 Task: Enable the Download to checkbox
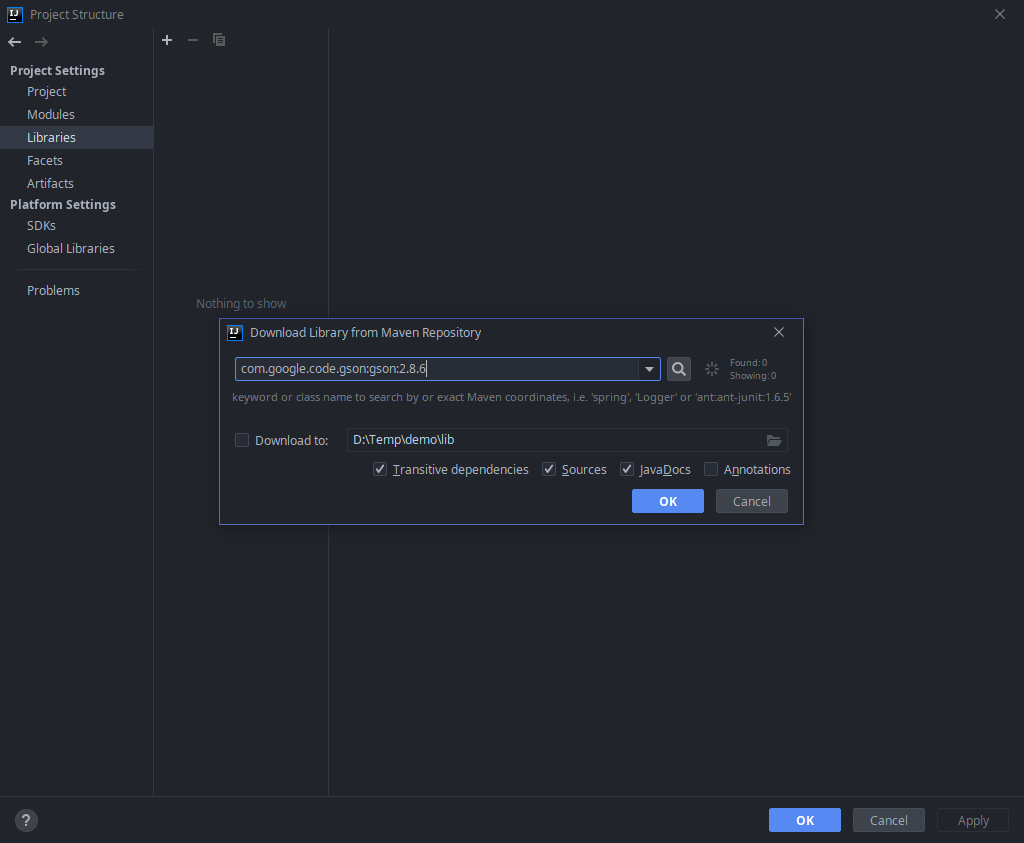pos(242,440)
